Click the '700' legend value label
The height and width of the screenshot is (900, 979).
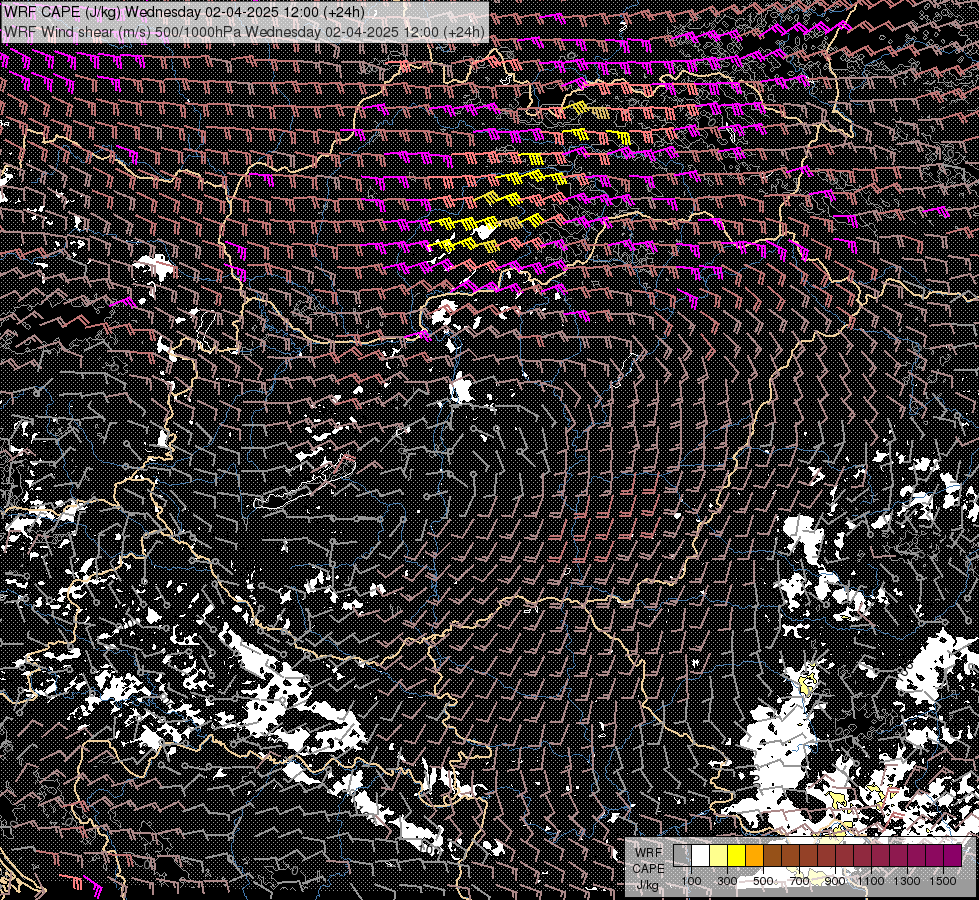799,881
